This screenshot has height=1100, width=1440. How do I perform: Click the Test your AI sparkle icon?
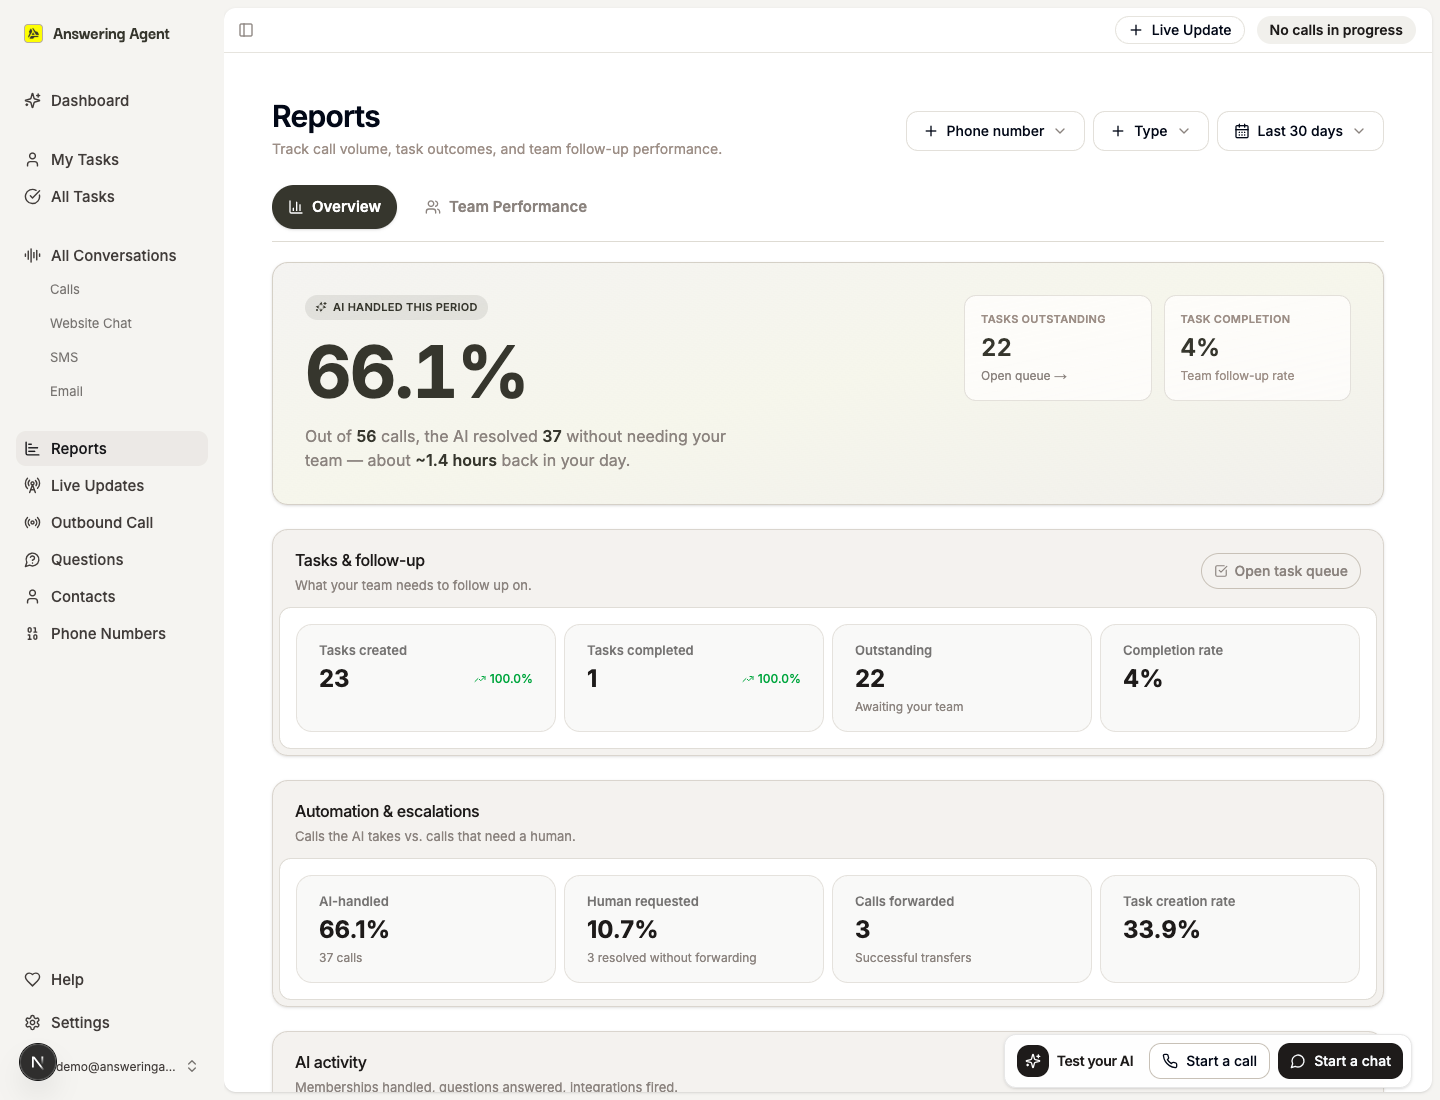(x=1033, y=1061)
